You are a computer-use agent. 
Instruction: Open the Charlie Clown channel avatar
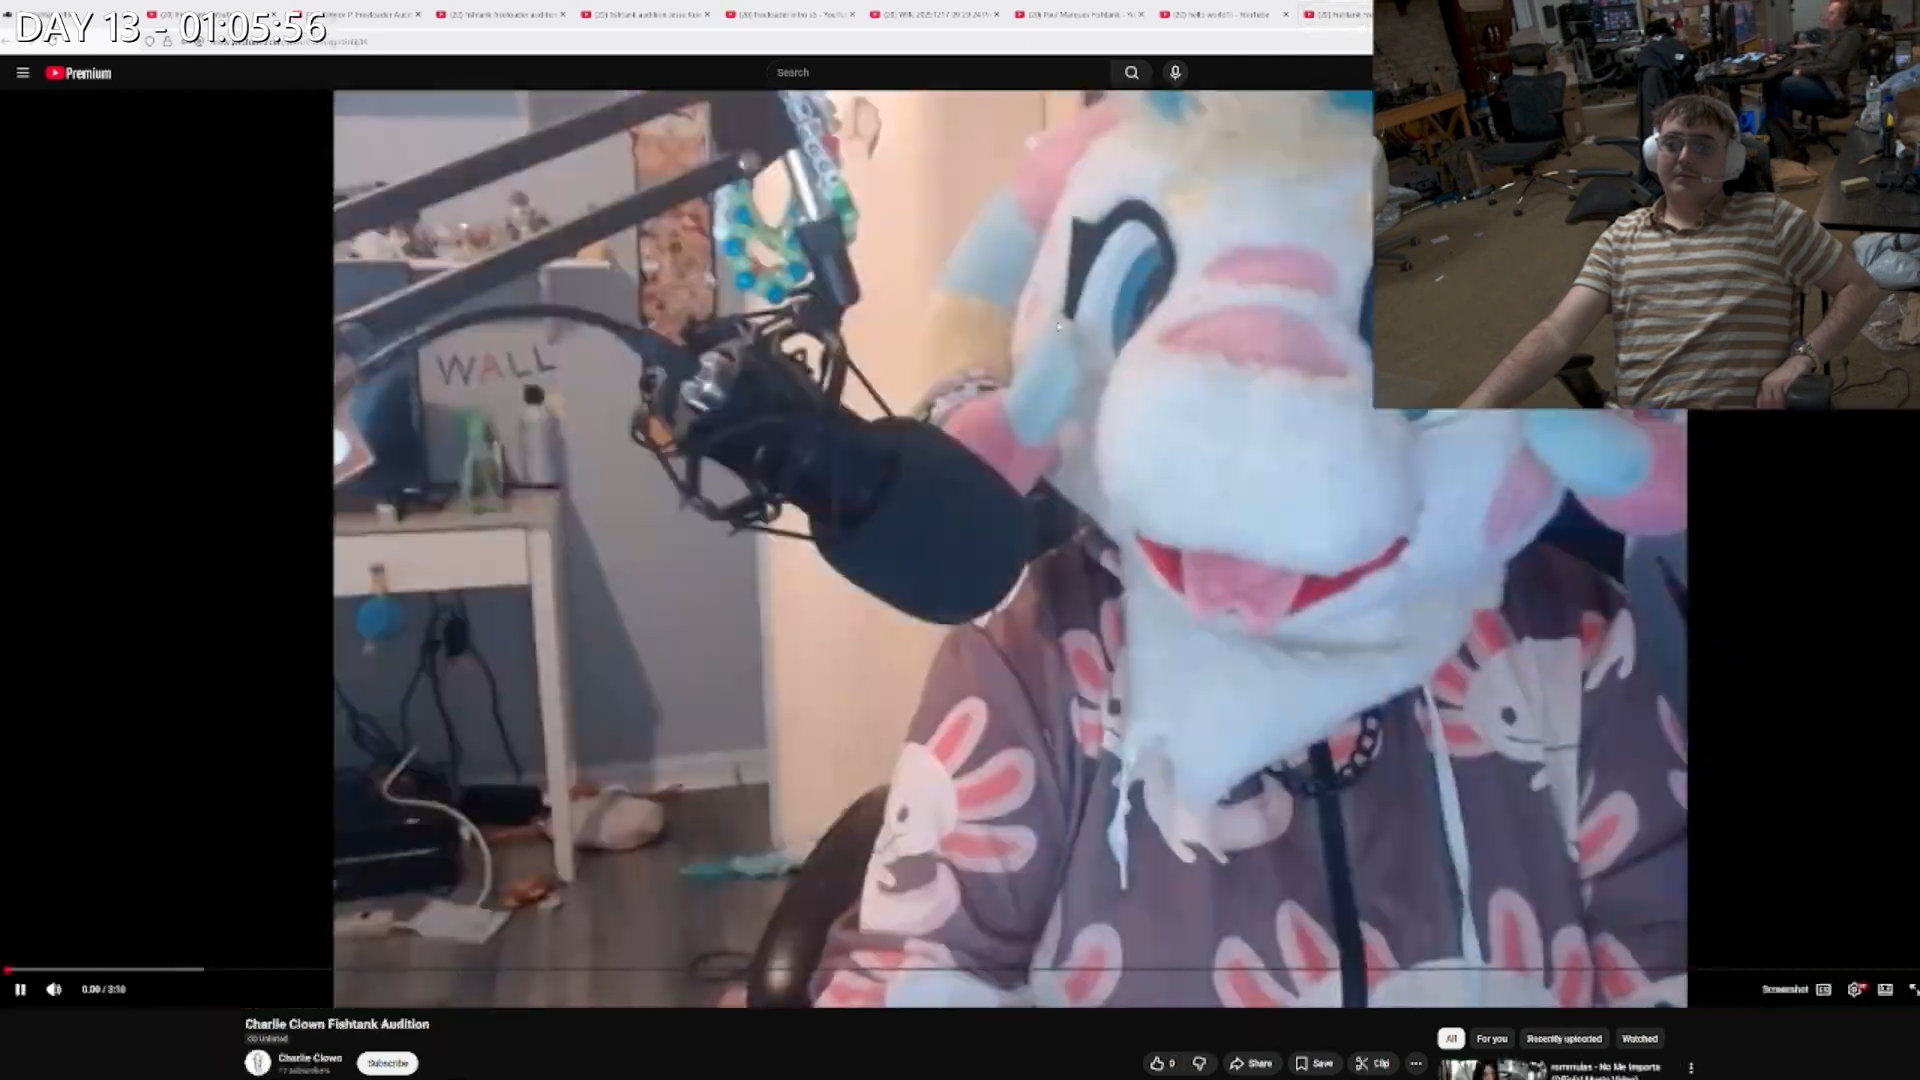tap(258, 1062)
